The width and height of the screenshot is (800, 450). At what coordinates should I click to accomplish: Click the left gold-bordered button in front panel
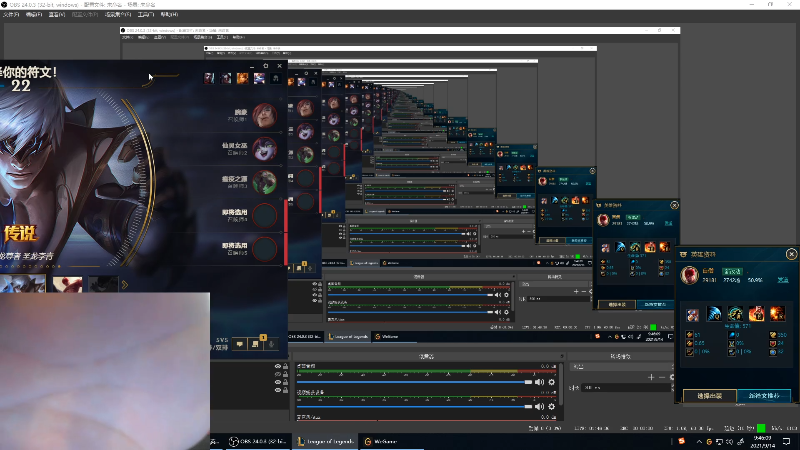(x=709, y=396)
